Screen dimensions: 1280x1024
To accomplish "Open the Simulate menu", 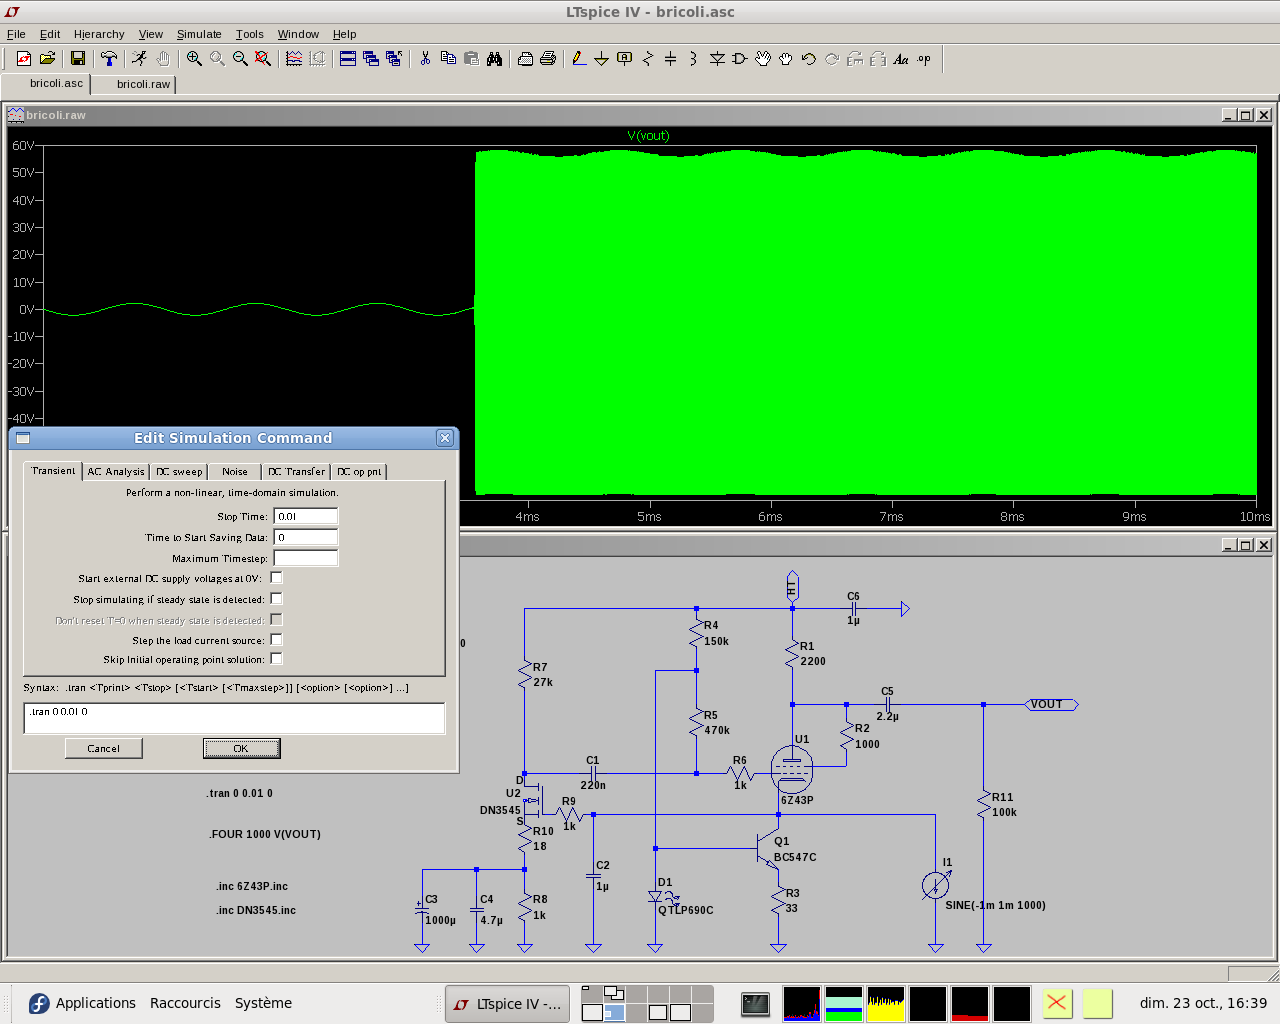I will click(199, 34).
